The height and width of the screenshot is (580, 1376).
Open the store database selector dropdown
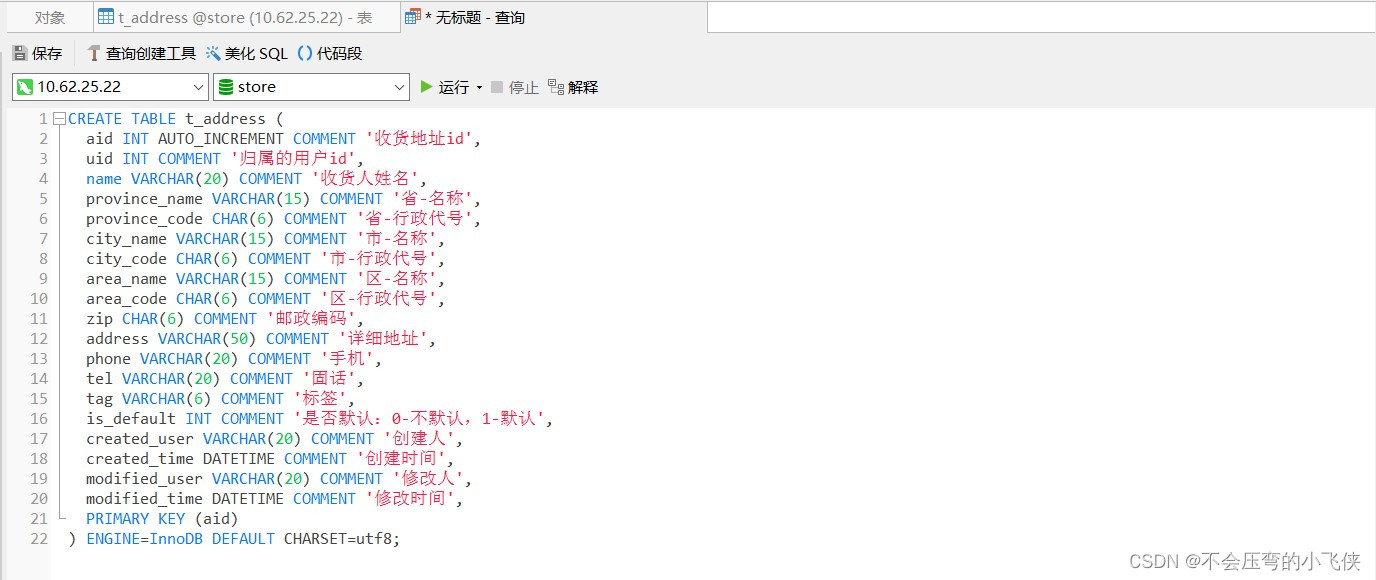[399, 86]
